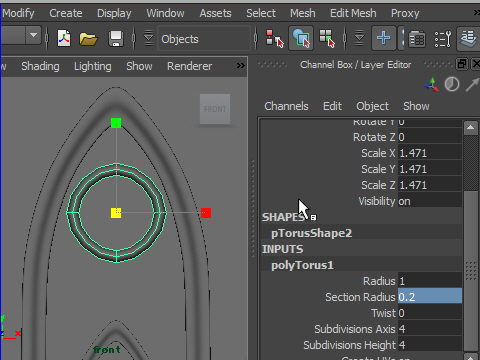Open the Modify menu
480x360 pixels.
coord(18,13)
